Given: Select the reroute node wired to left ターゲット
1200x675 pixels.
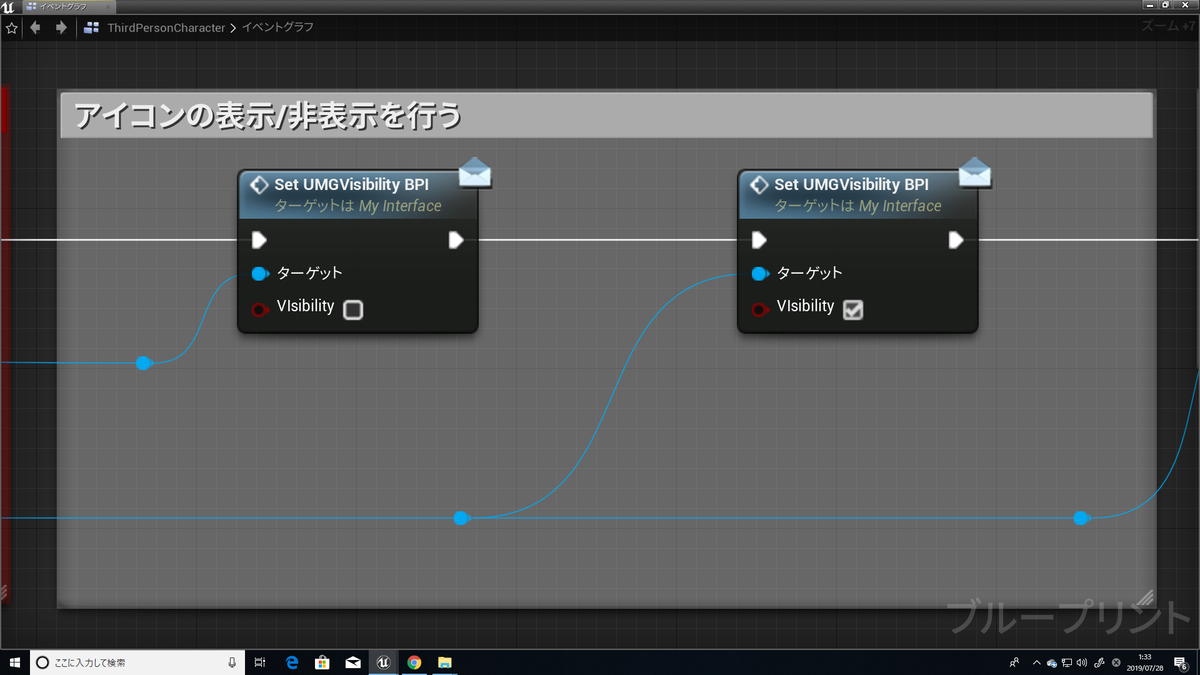Looking at the screenshot, I should point(143,362).
